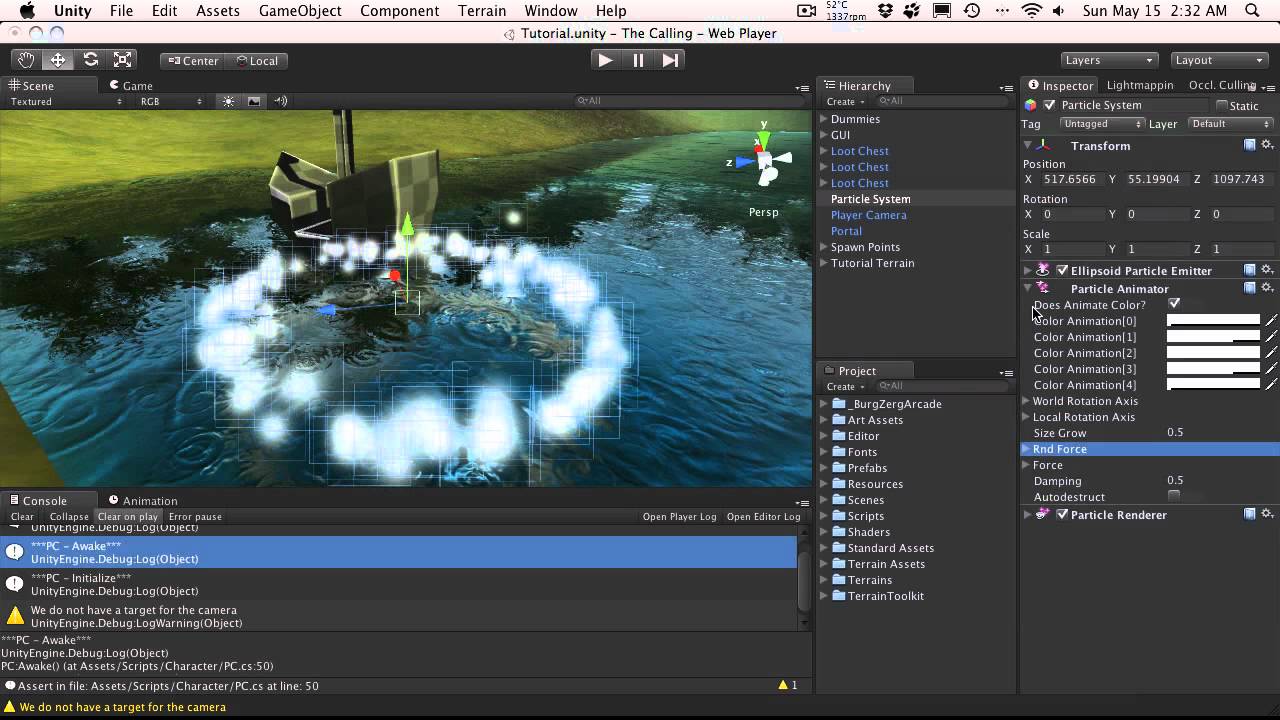
Task: Toggle Particle System active checkbox
Action: tap(1049, 105)
